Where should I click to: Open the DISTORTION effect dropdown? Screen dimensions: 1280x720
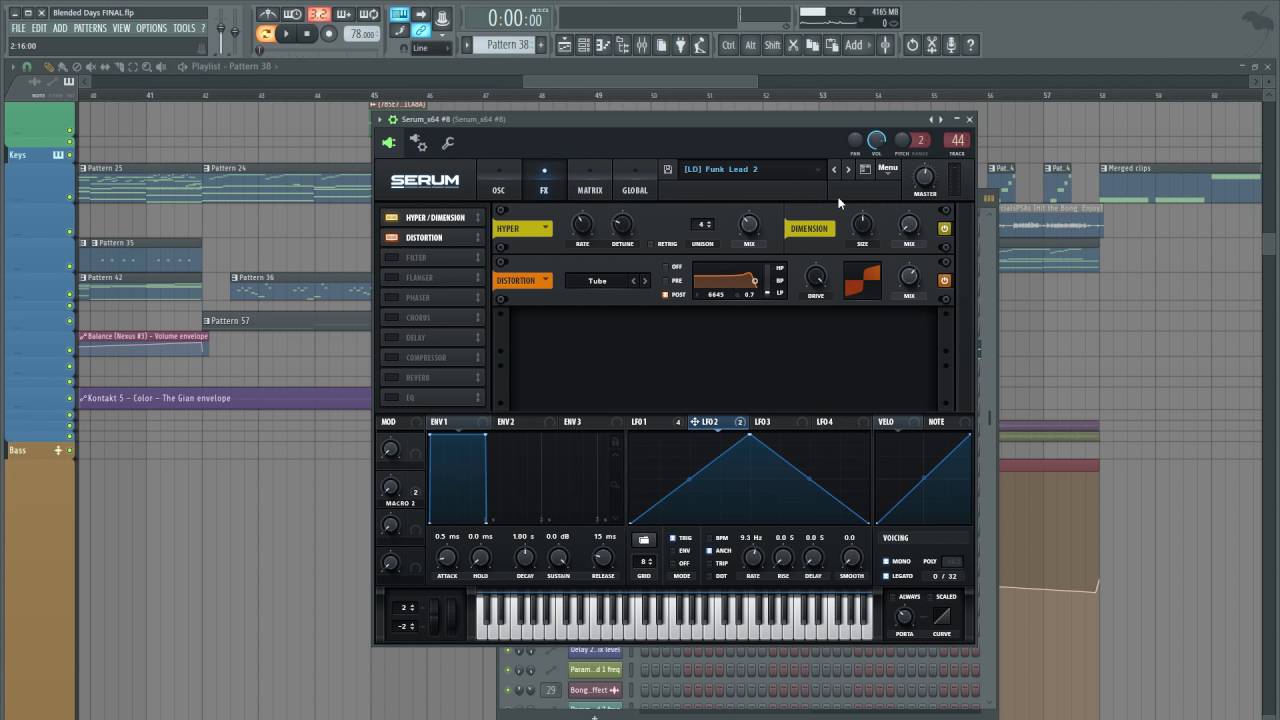(522, 281)
